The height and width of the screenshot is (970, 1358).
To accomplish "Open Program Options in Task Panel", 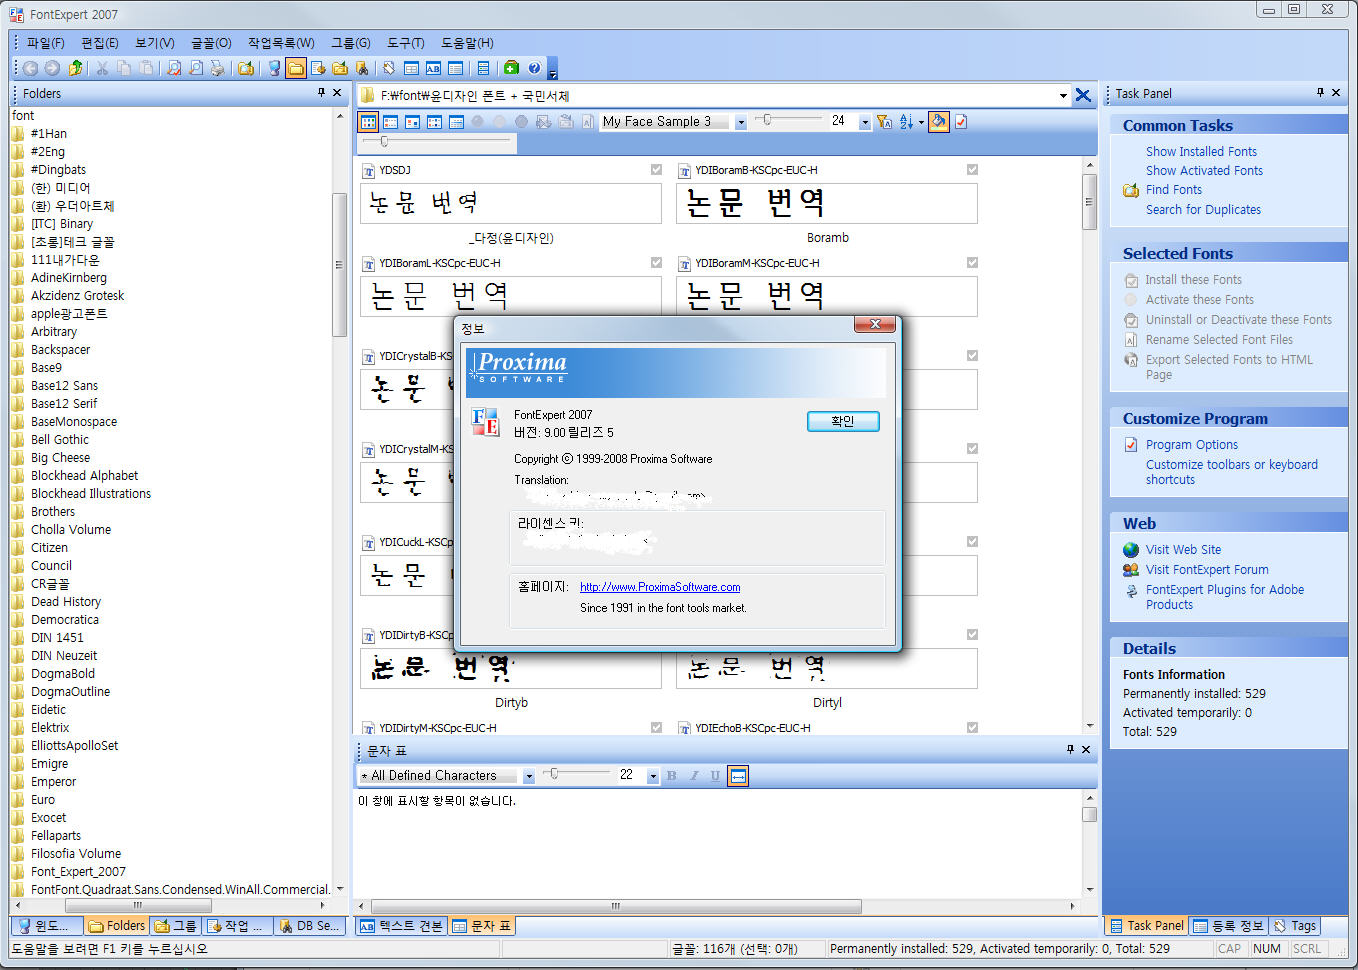I will 1192,445.
